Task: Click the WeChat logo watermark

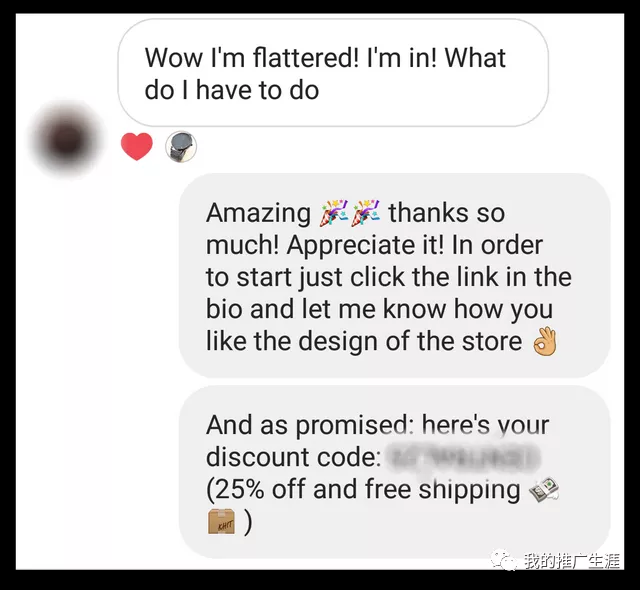Action: click(x=504, y=561)
